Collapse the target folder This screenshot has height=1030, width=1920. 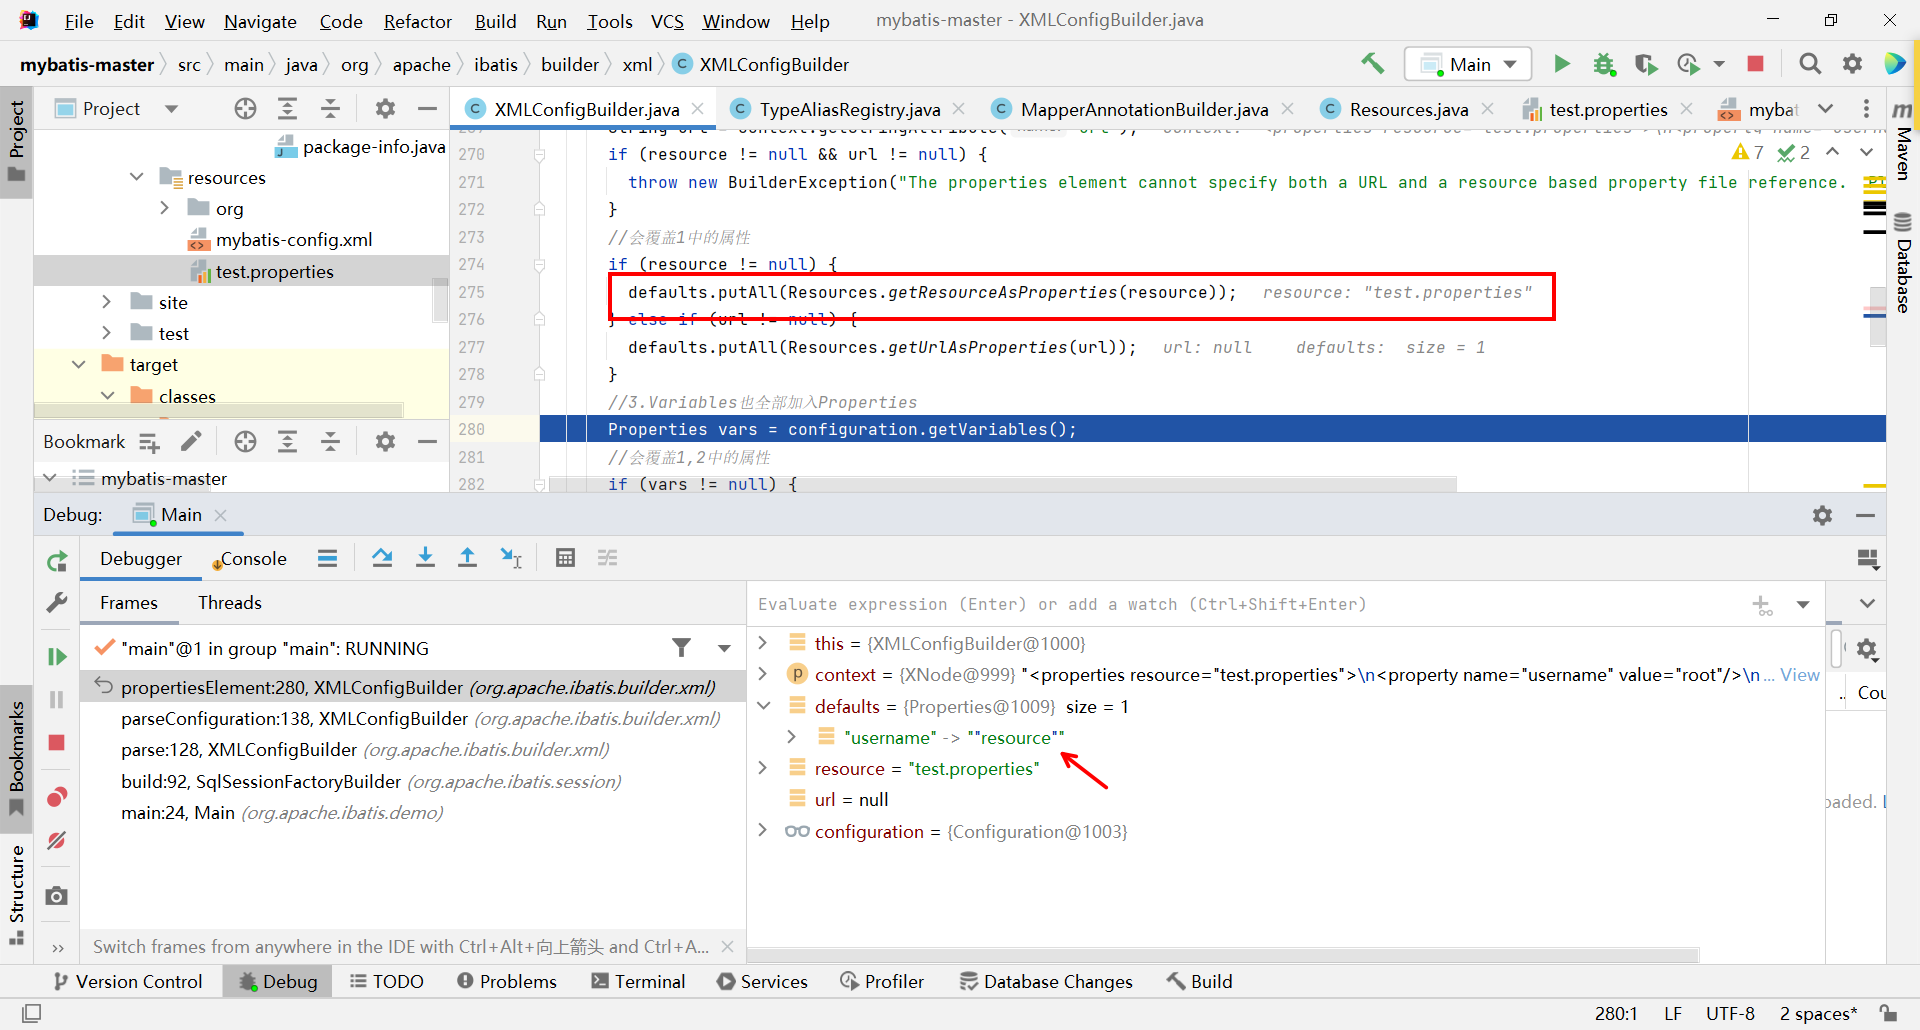(x=78, y=364)
